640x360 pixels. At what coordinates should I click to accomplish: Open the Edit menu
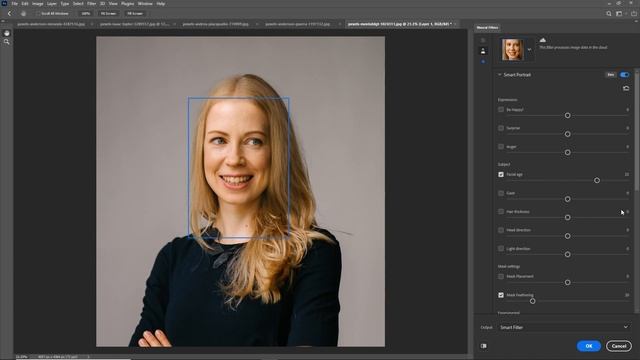(x=25, y=4)
